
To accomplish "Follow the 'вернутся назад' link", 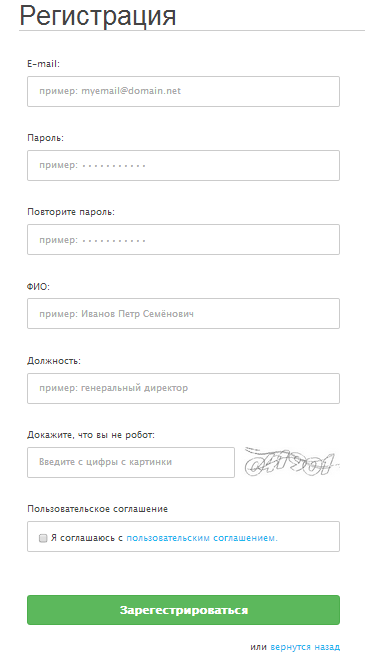I will click(x=305, y=647).
